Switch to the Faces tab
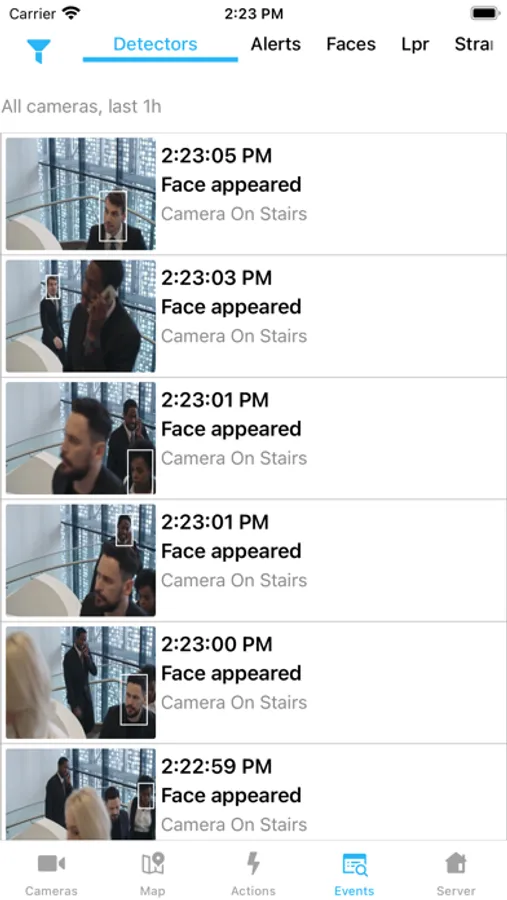Viewport: 507px width, 900px height. [351, 44]
